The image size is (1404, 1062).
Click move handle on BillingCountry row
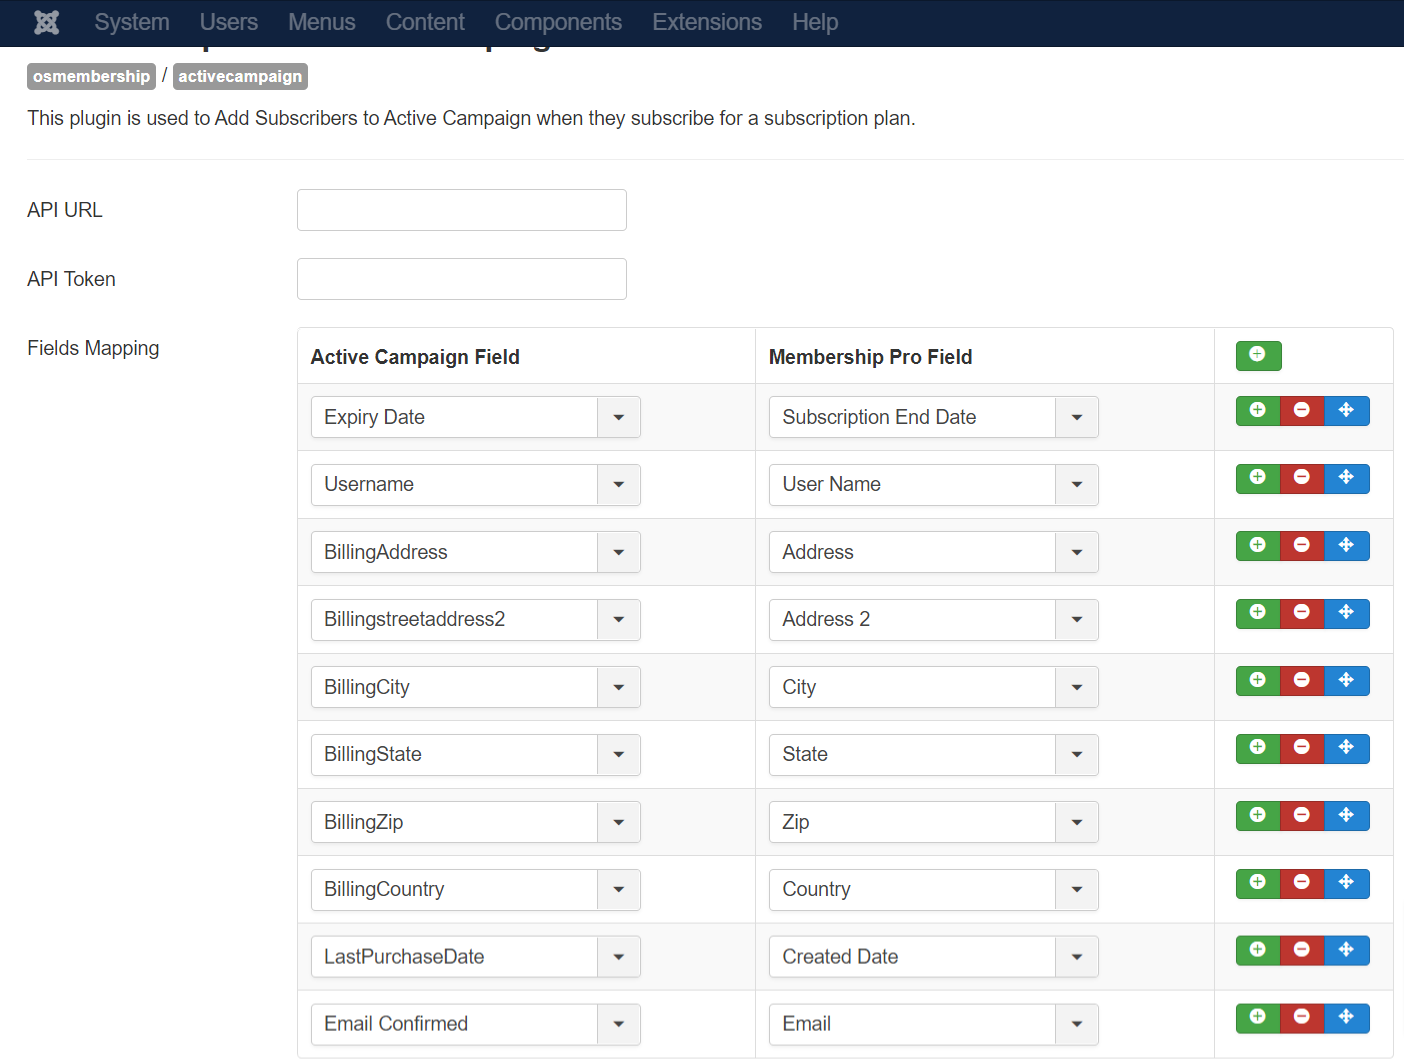click(1346, 883)
